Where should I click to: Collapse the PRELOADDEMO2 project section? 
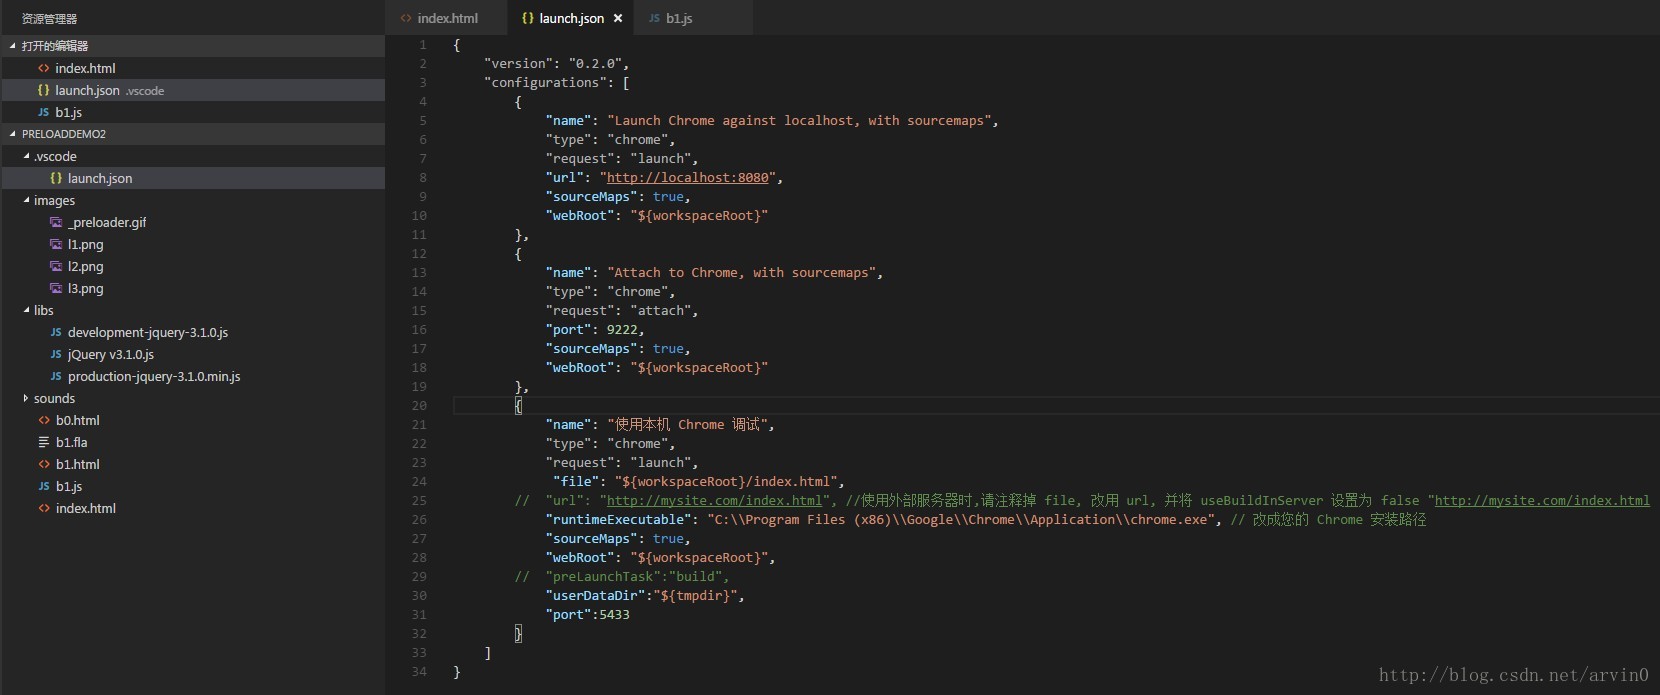click(13, 134)
